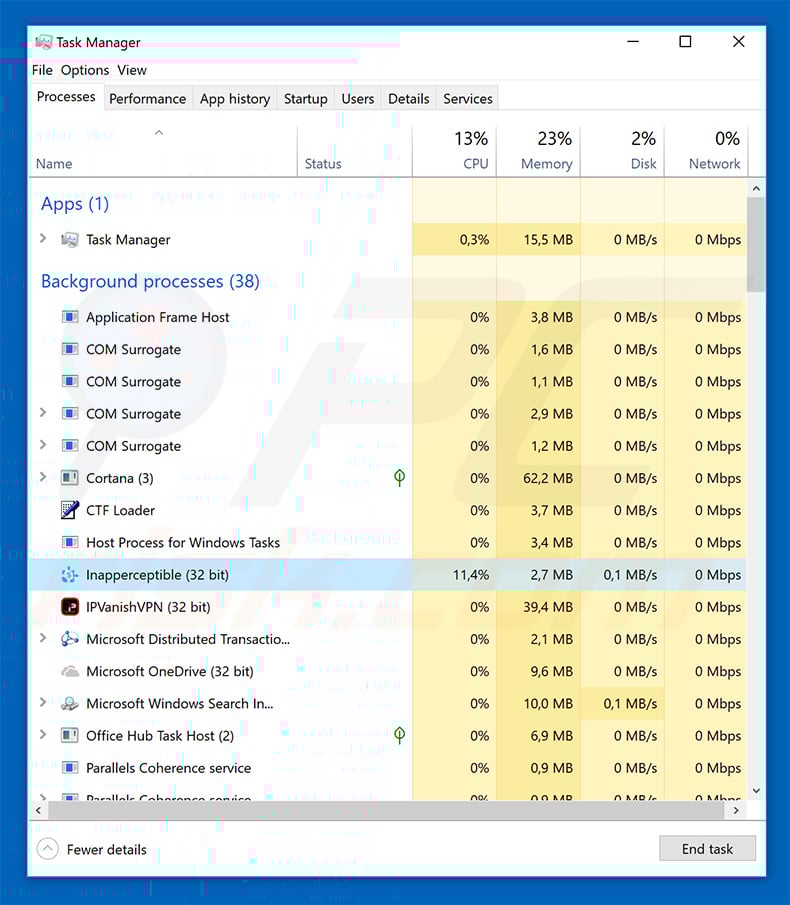This screenshot has width=790, height=905.
Task: Expand the Microsoft Windows Search Indexer row
Action: 43,702
